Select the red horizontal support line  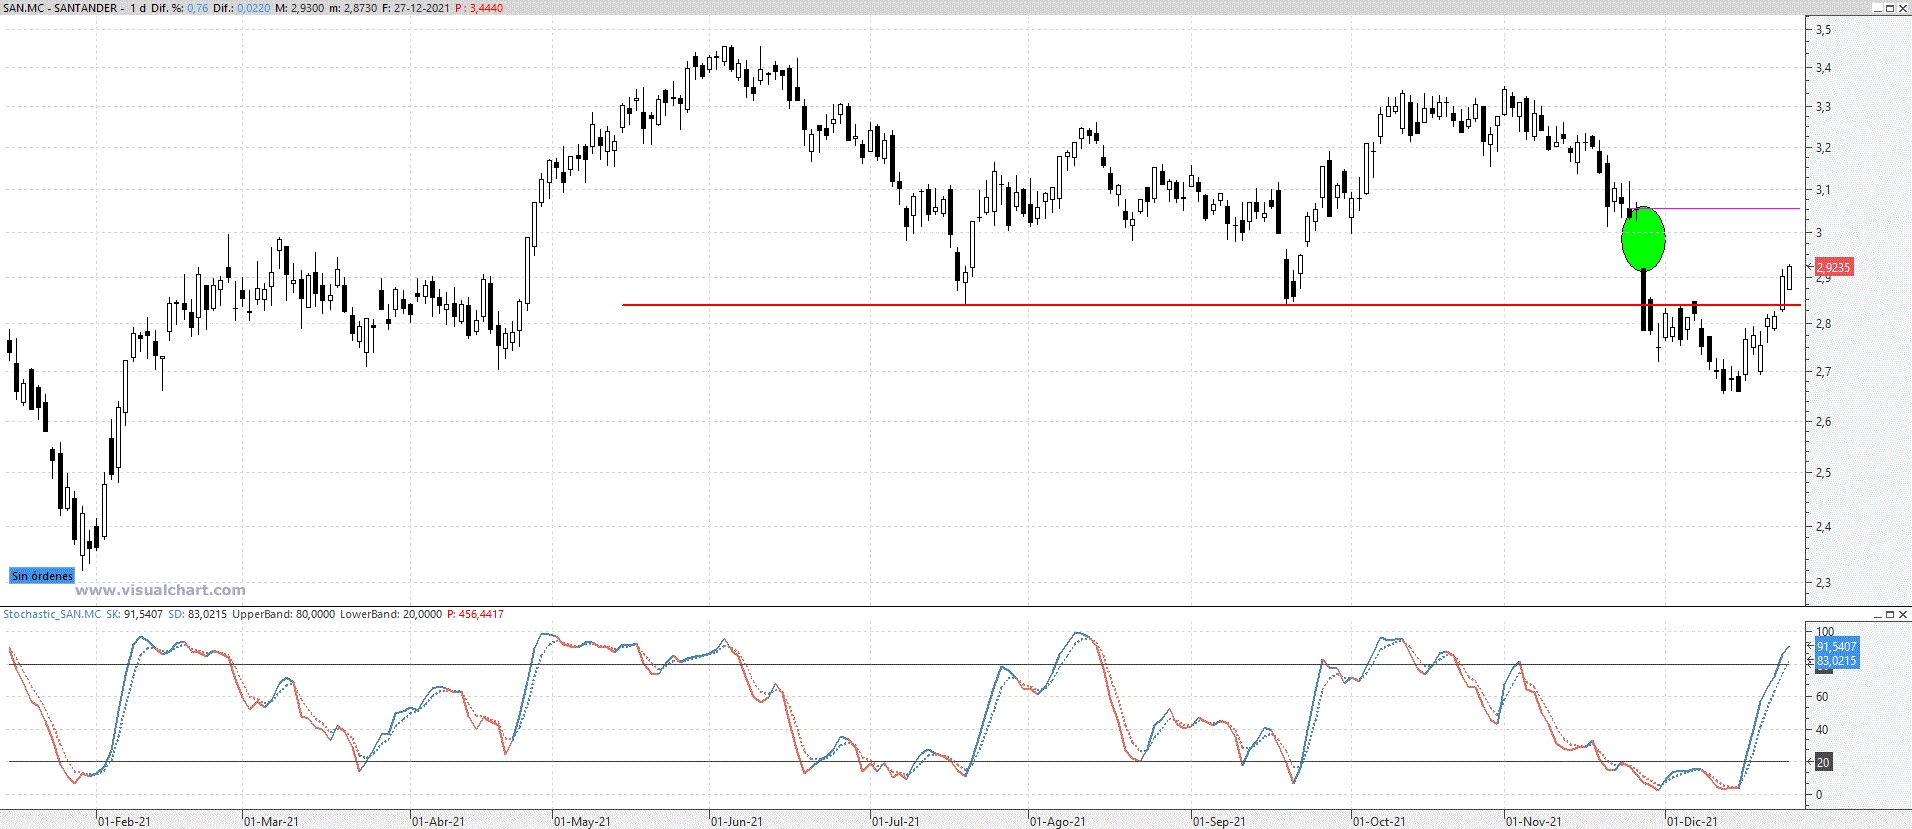click(x=1100, y=305)
